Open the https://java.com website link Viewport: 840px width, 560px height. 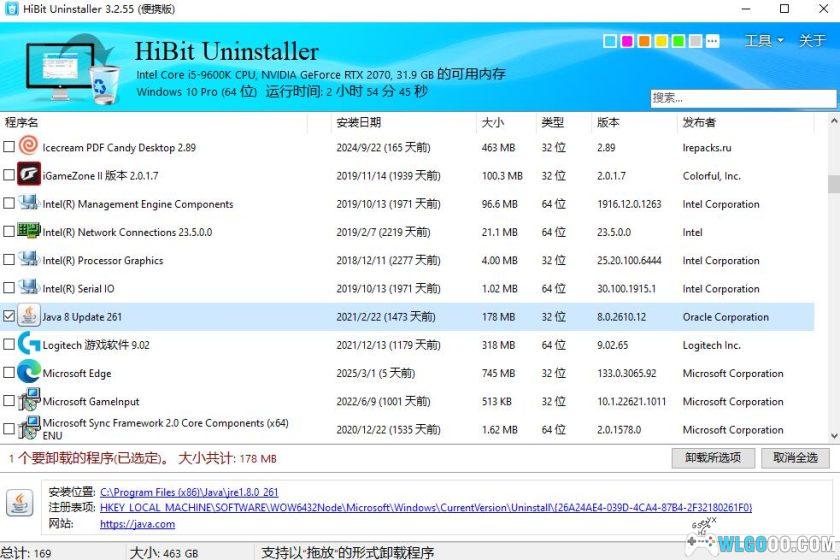coord(138,524)
